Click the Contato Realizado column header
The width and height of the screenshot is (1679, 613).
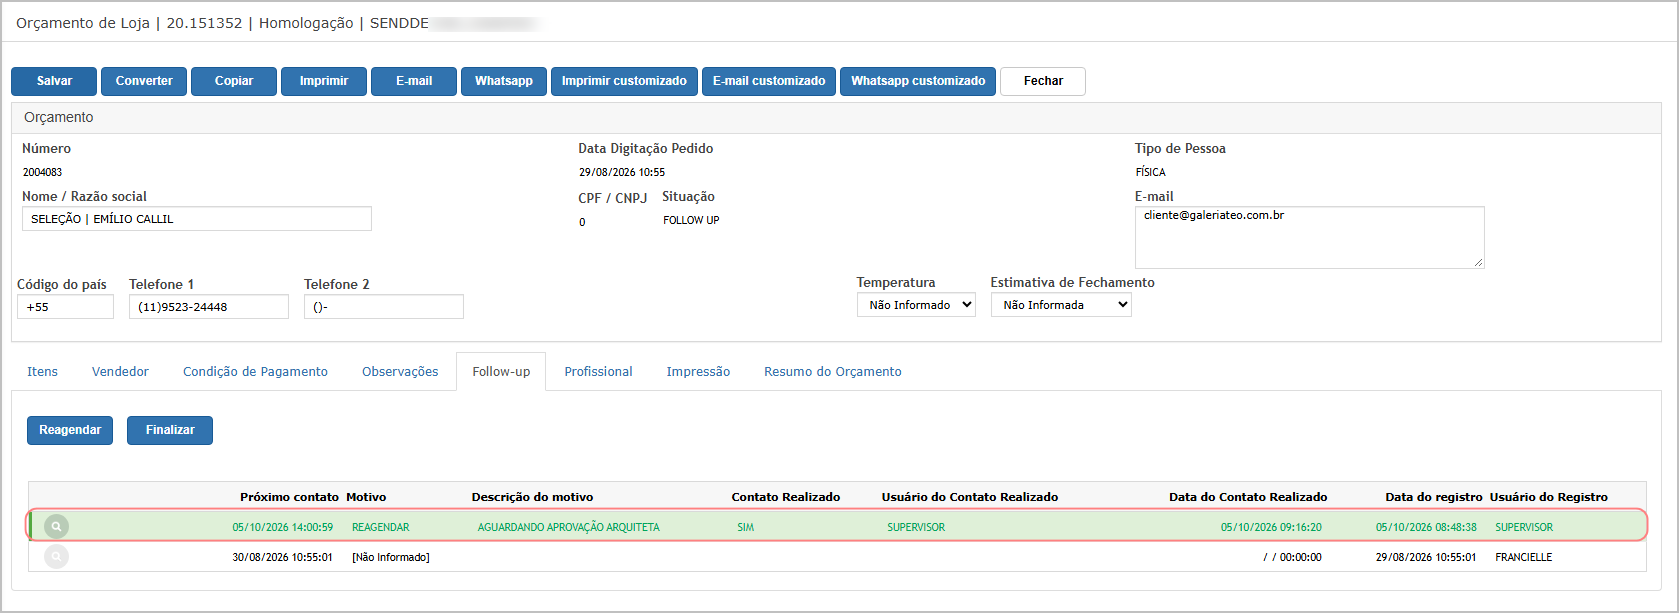point(786,497)
